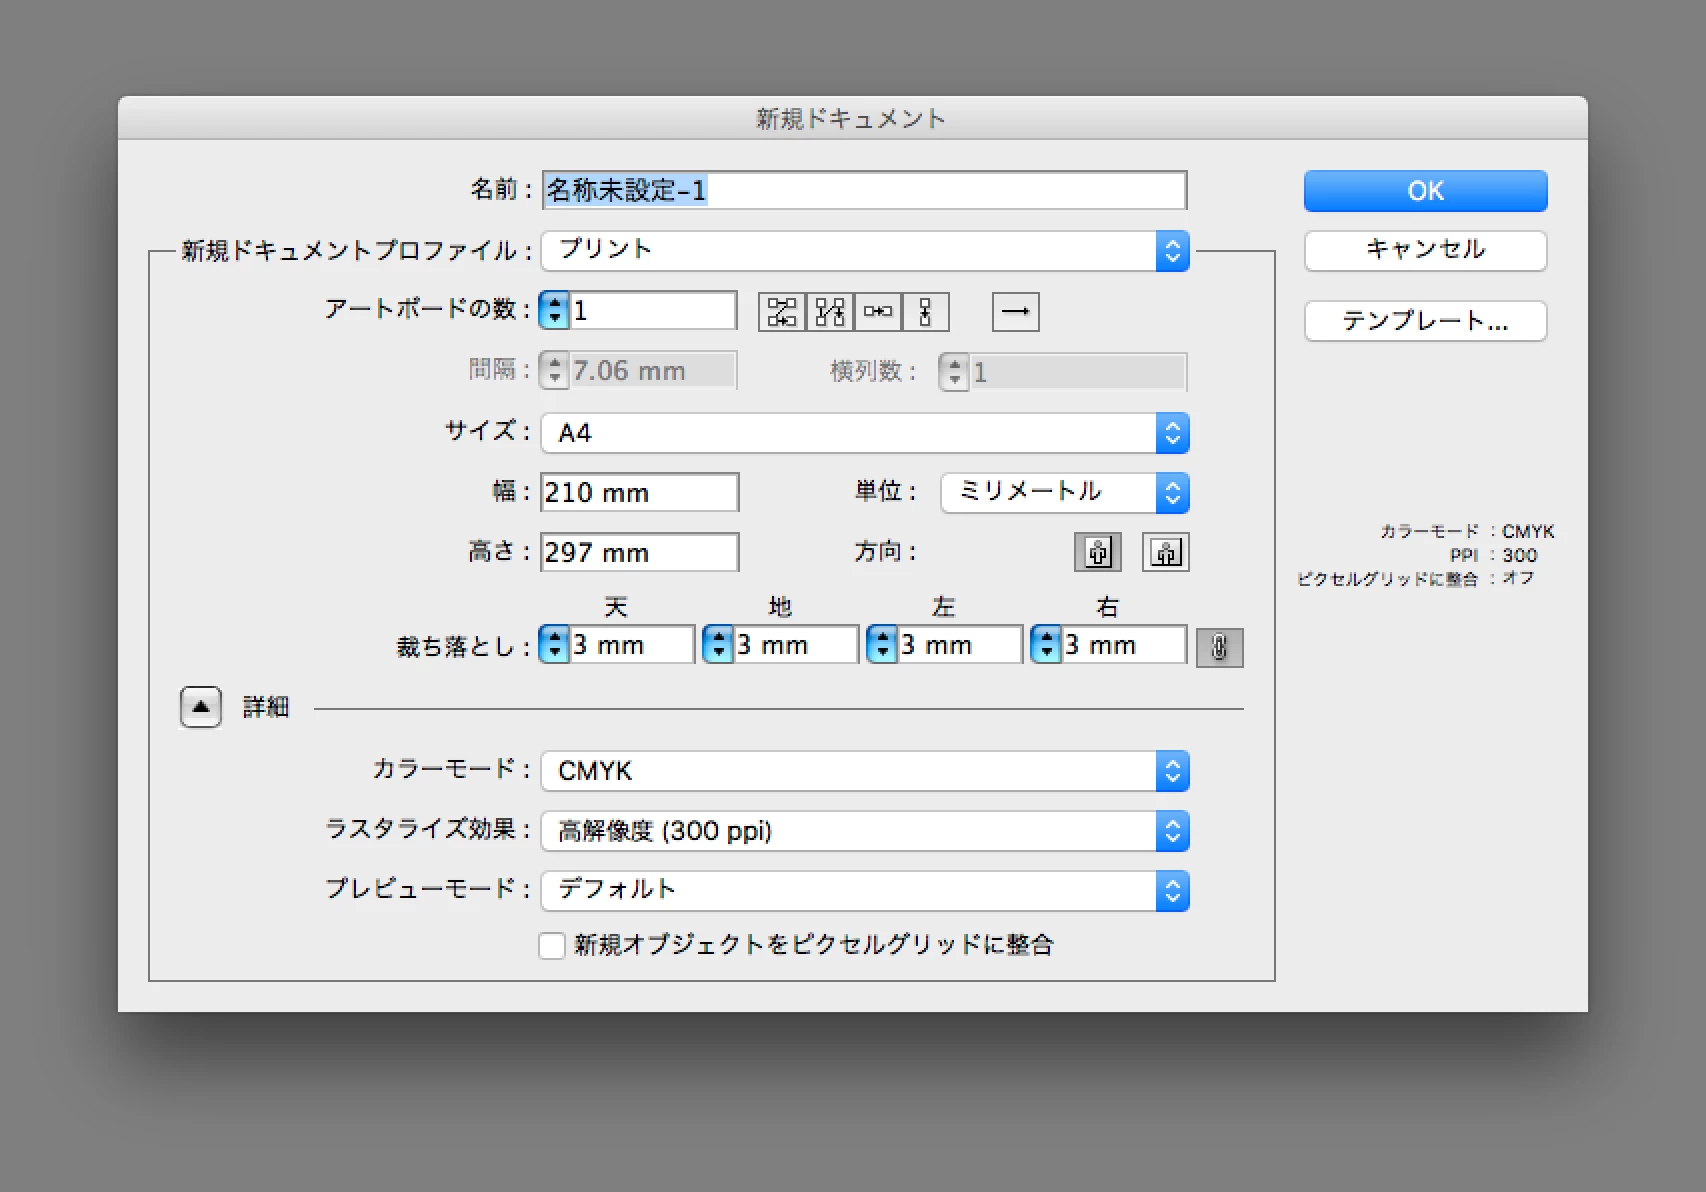This screenshot has width=1706, height=1192.
Task: Click the 詳細 section label
Action: pyautogui.click(x=266, y=707)
